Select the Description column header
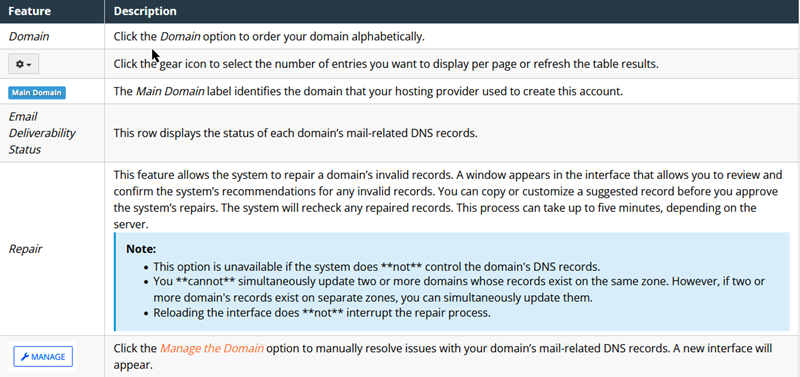 (x=145, y=11)
